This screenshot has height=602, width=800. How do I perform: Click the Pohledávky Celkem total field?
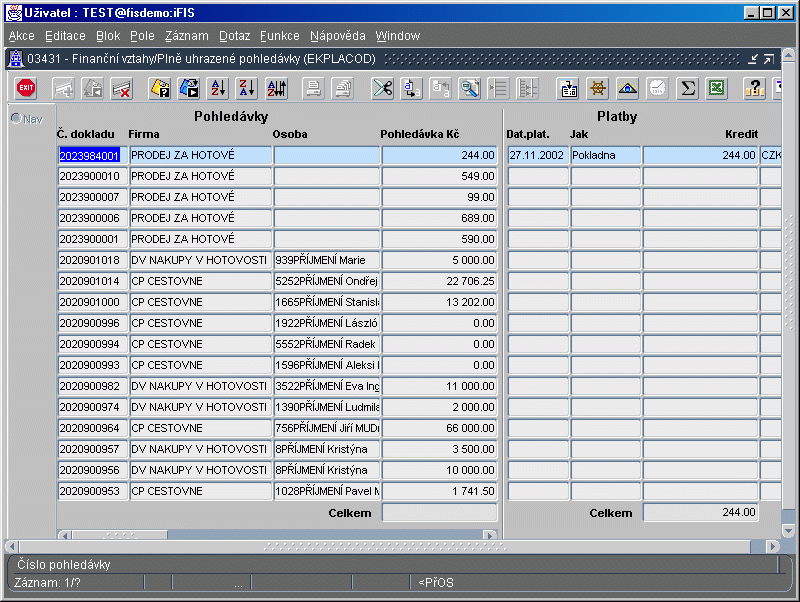pos(439,513)
